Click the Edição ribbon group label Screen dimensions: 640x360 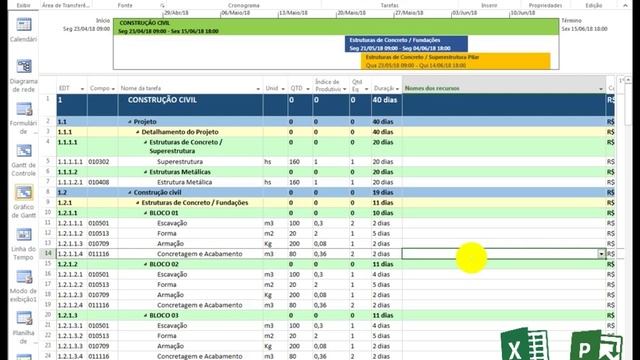593,5
